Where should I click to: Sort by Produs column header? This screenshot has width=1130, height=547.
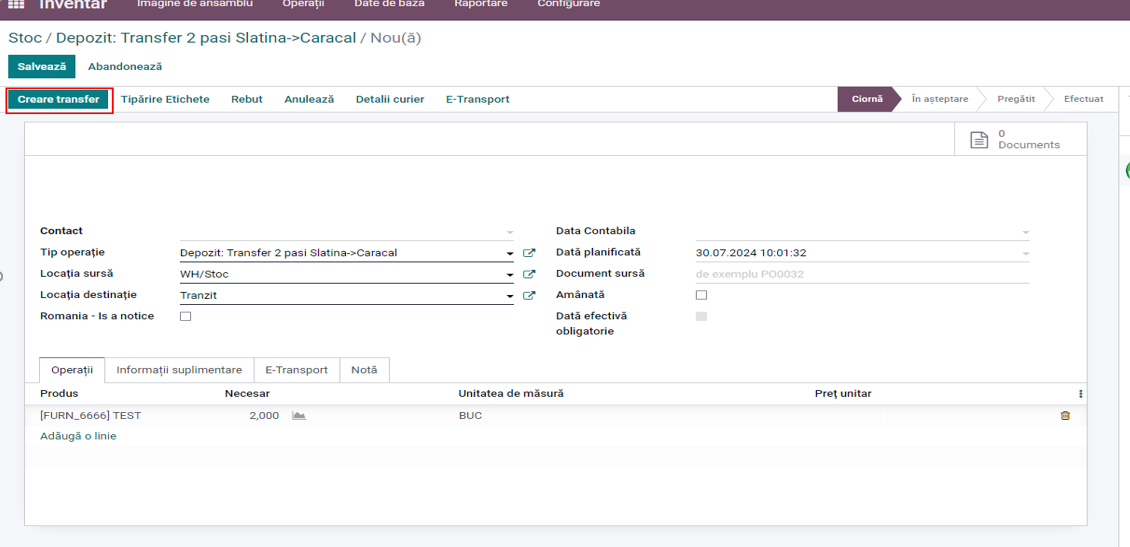pyautogui.click(x=59, y=393)
